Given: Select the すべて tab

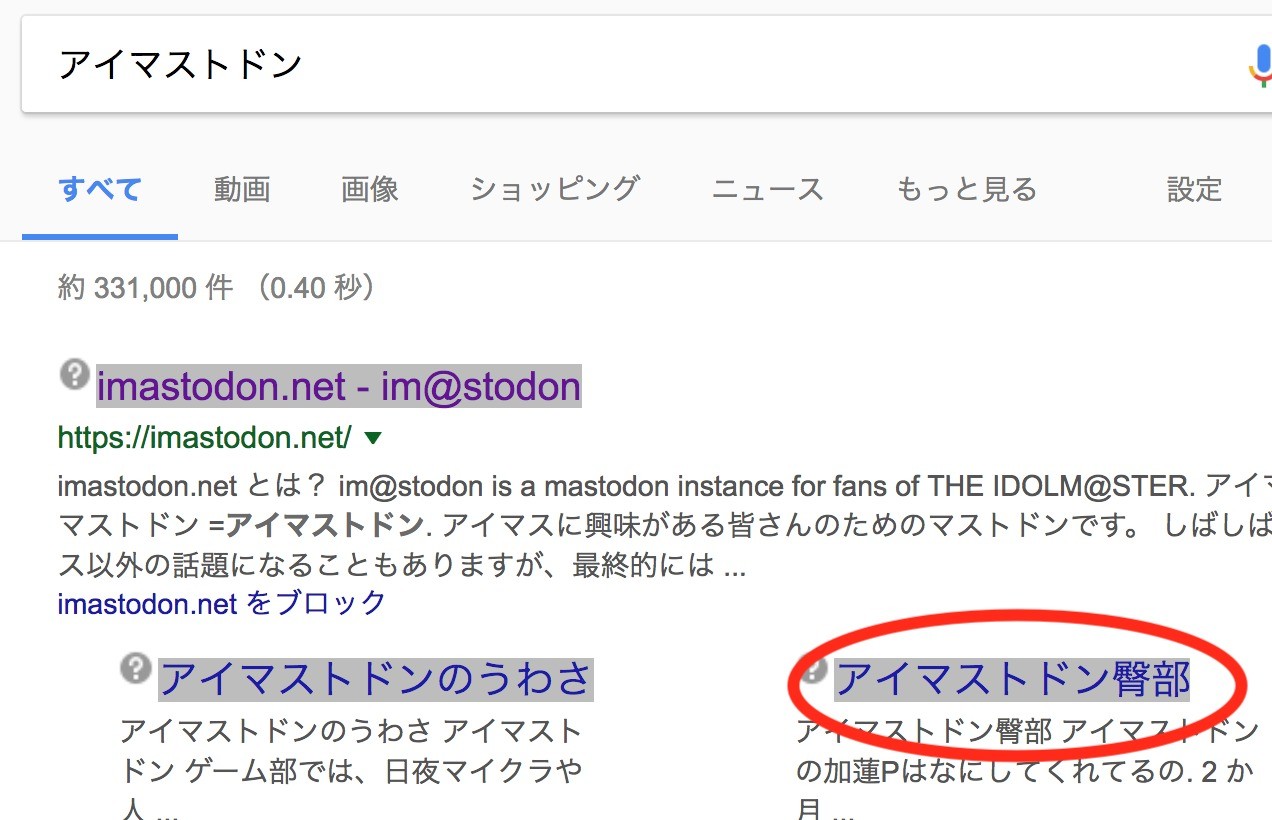Looking at the screenshot, I should pyautogui.click(x=100, y=189).
